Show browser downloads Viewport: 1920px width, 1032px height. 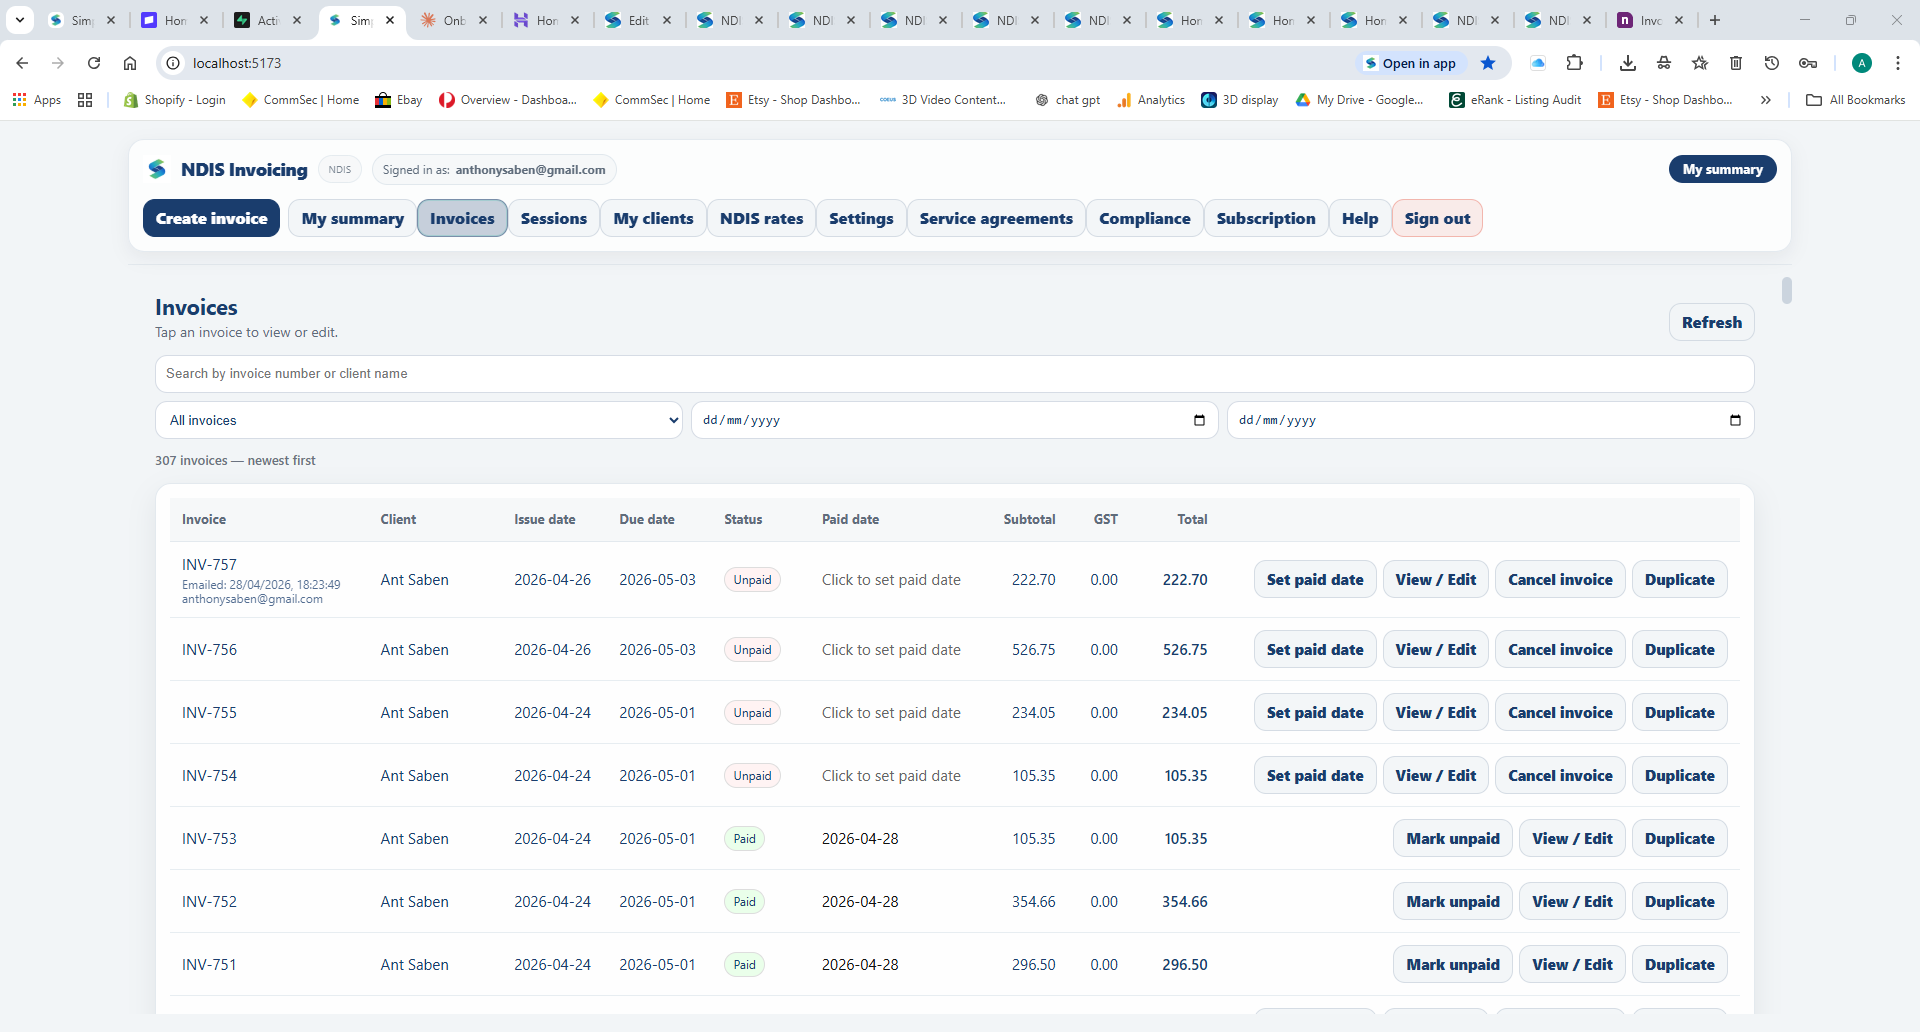click(1628, 63)
